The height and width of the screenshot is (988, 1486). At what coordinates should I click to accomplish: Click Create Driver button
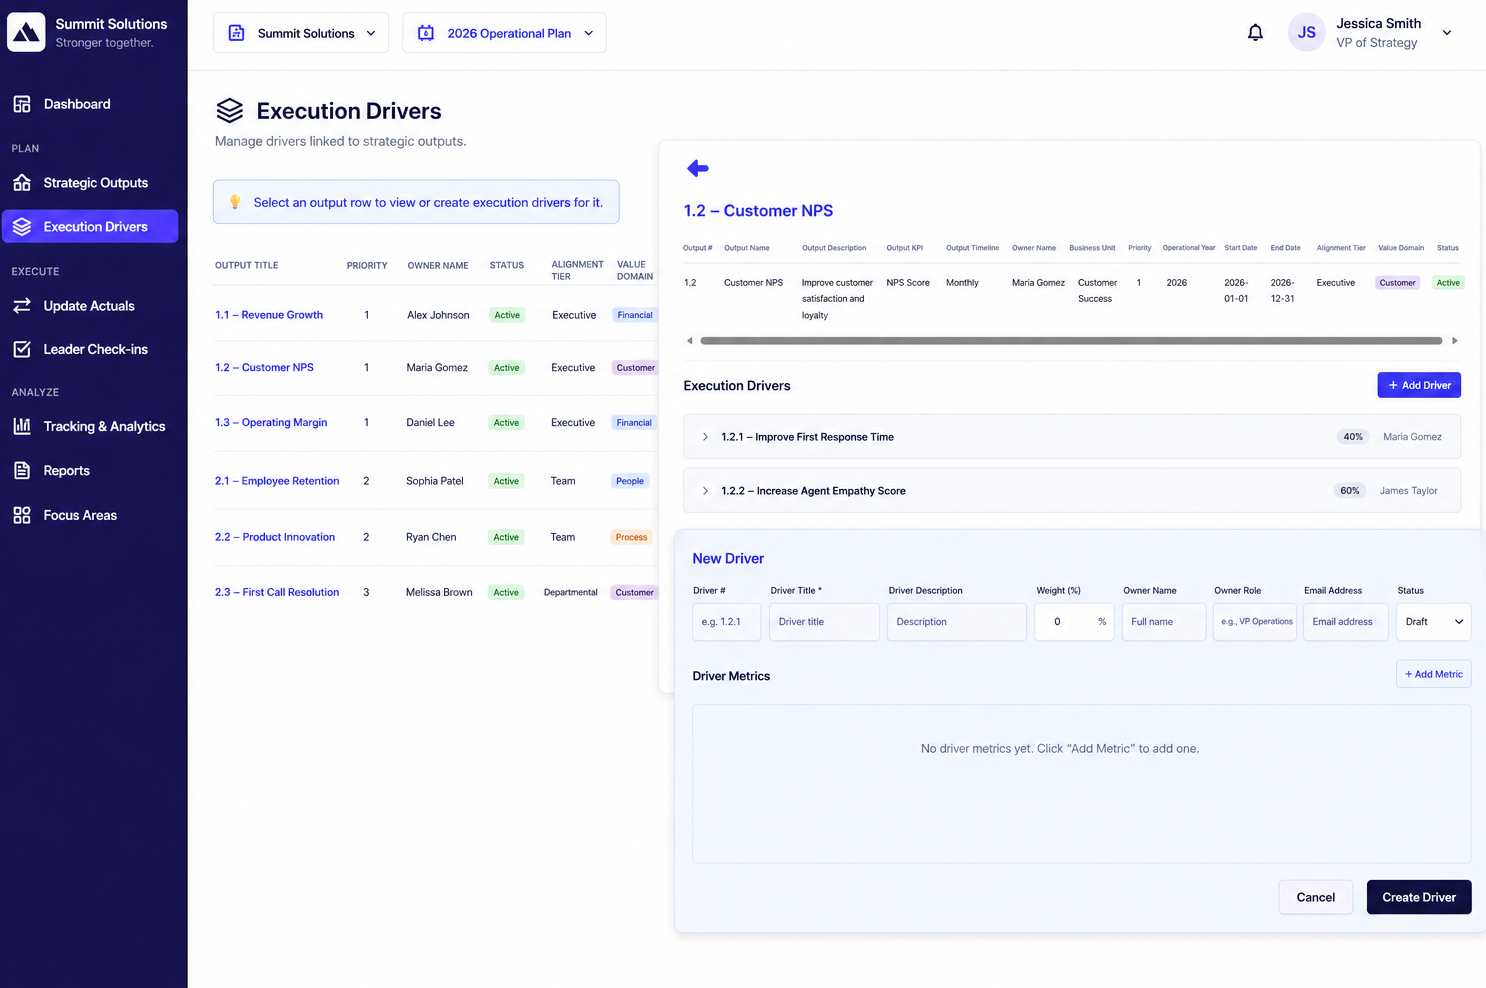click(x=1418, y=897)
